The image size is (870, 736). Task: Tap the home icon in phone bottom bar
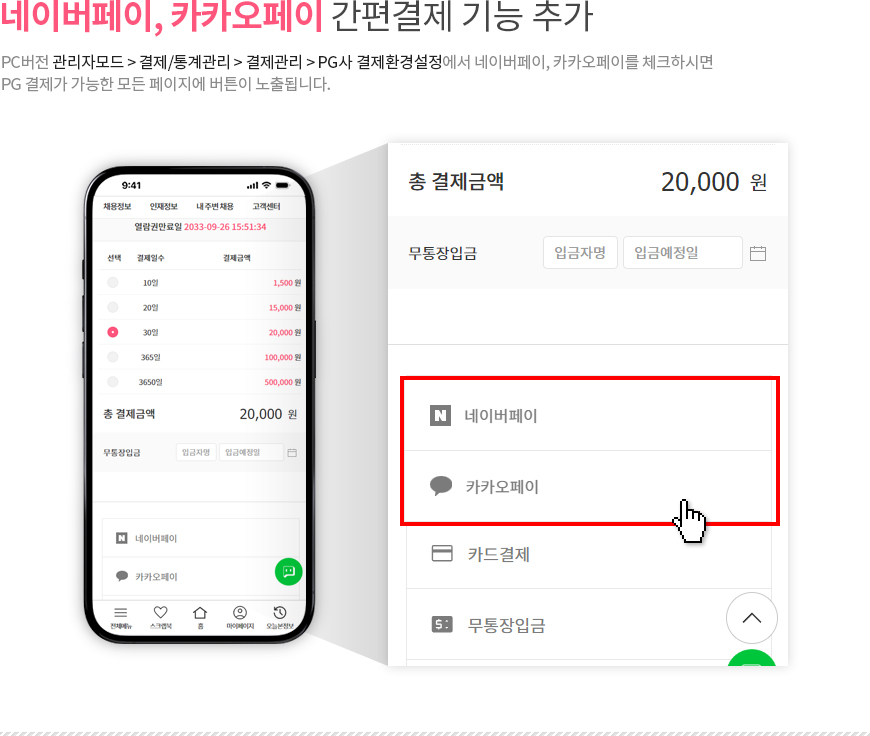coord(200,612)
